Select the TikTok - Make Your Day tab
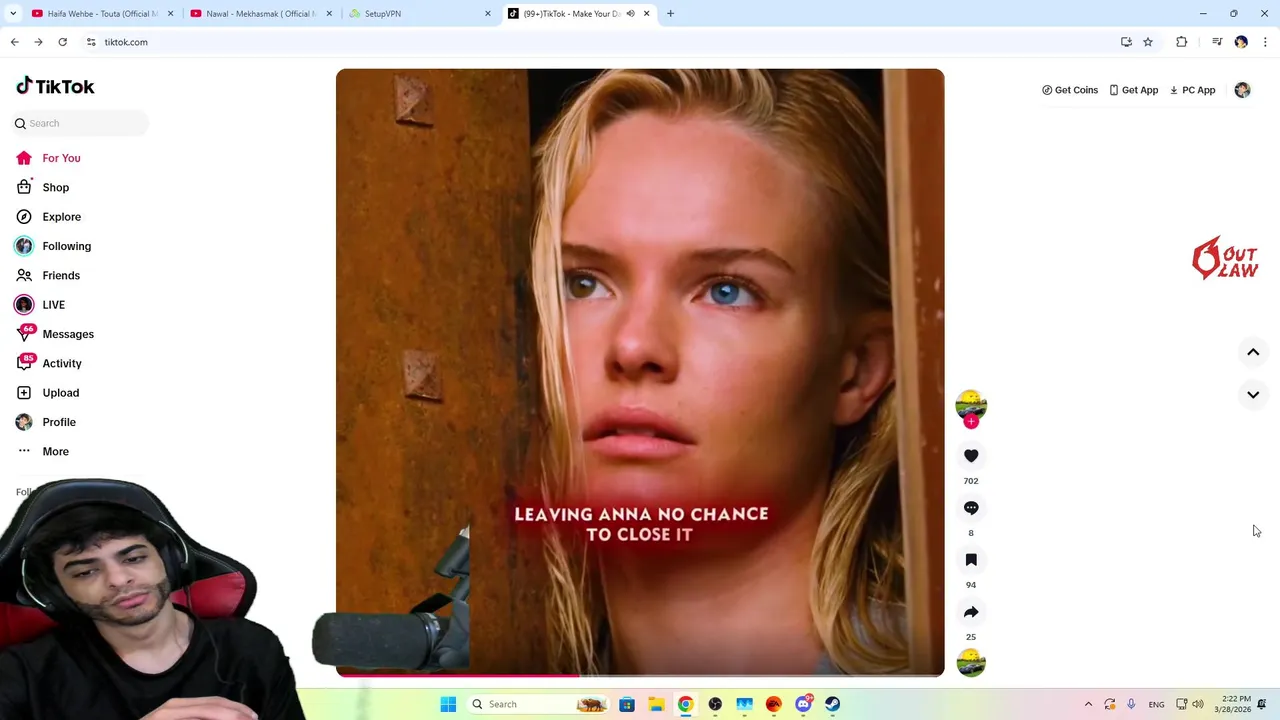This screenshot has width=1280, height=720. (x=570, y=14)
